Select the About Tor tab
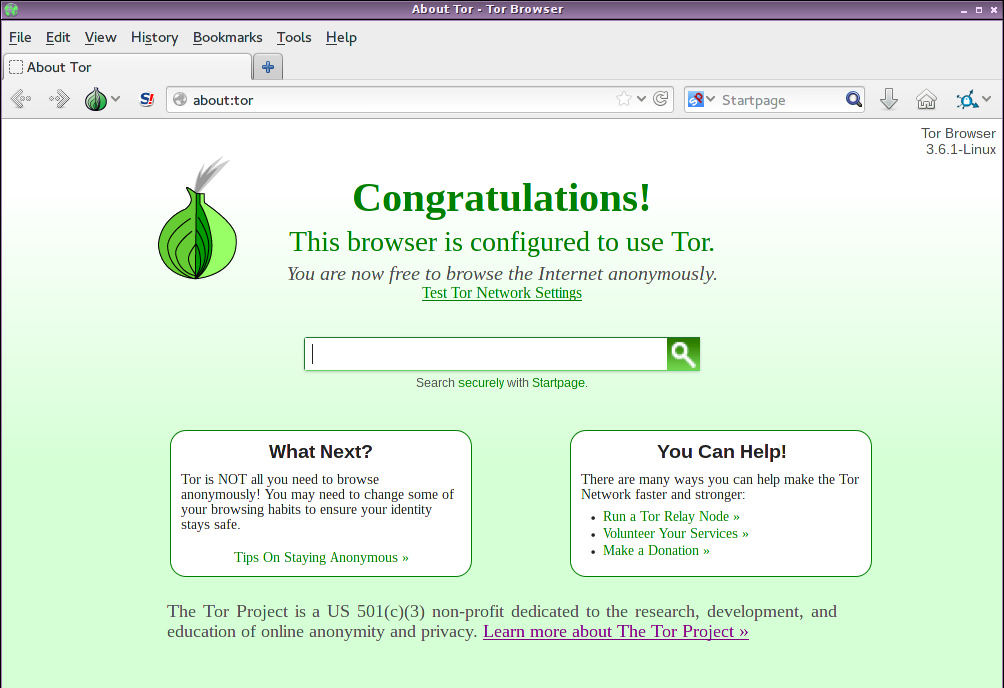The image size is (1004, 688). 127,67
